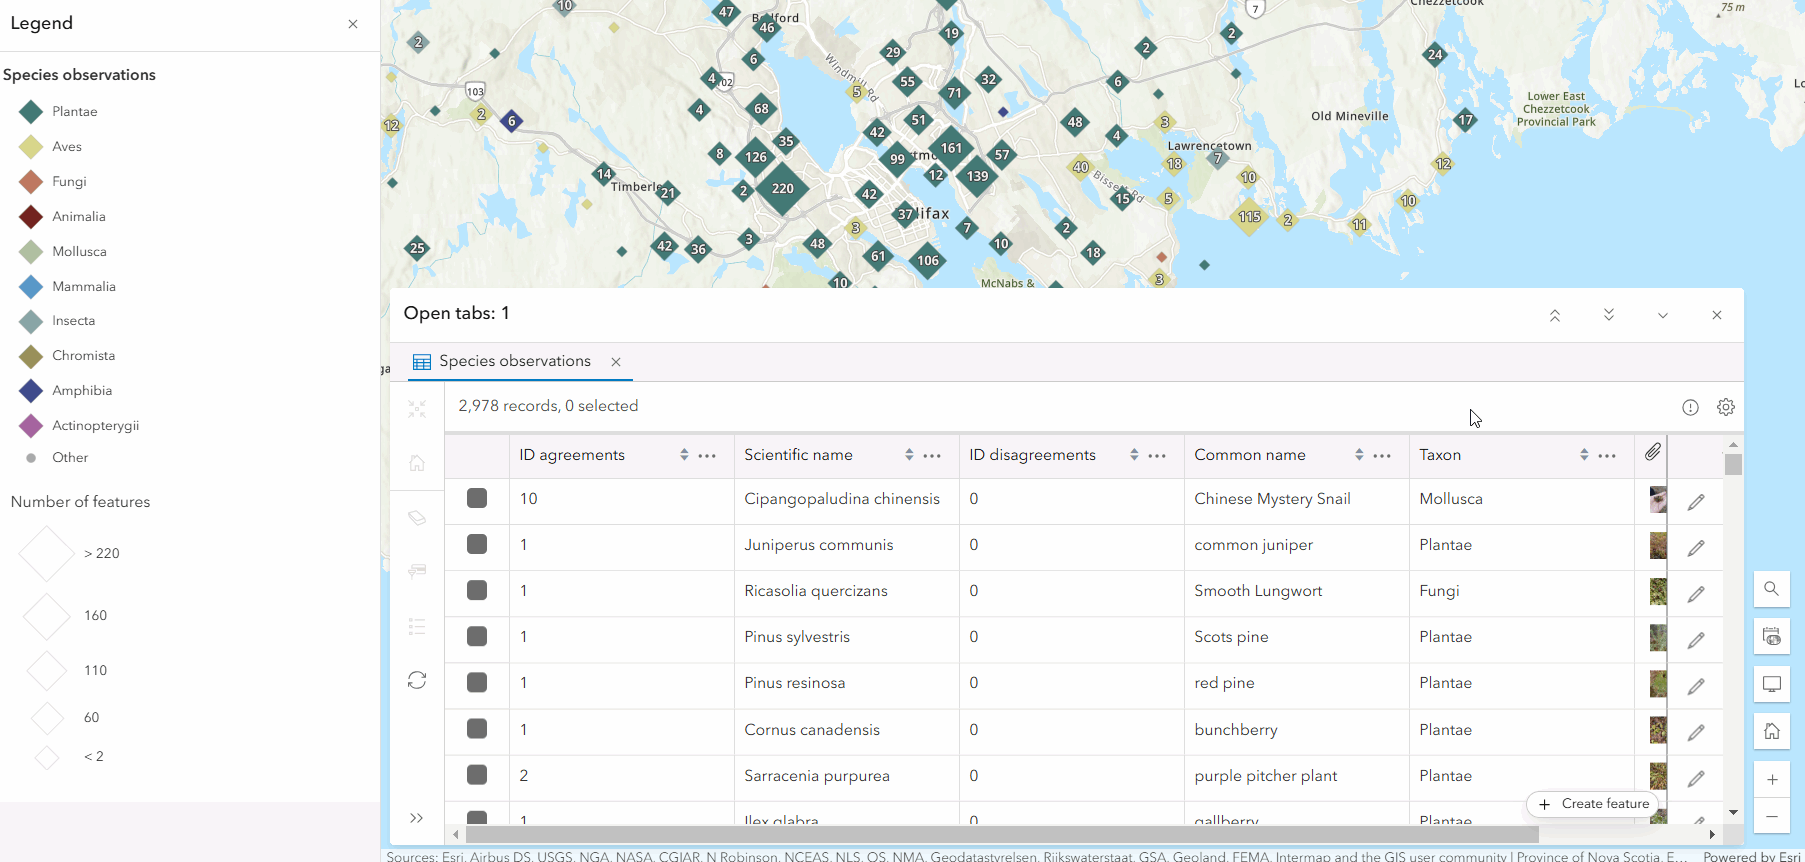Select the Cipangopaludina chinensis row checkbox
The height and width of the screenshot is (862, 1805).
pyautogui.click(x=477, y=499)
